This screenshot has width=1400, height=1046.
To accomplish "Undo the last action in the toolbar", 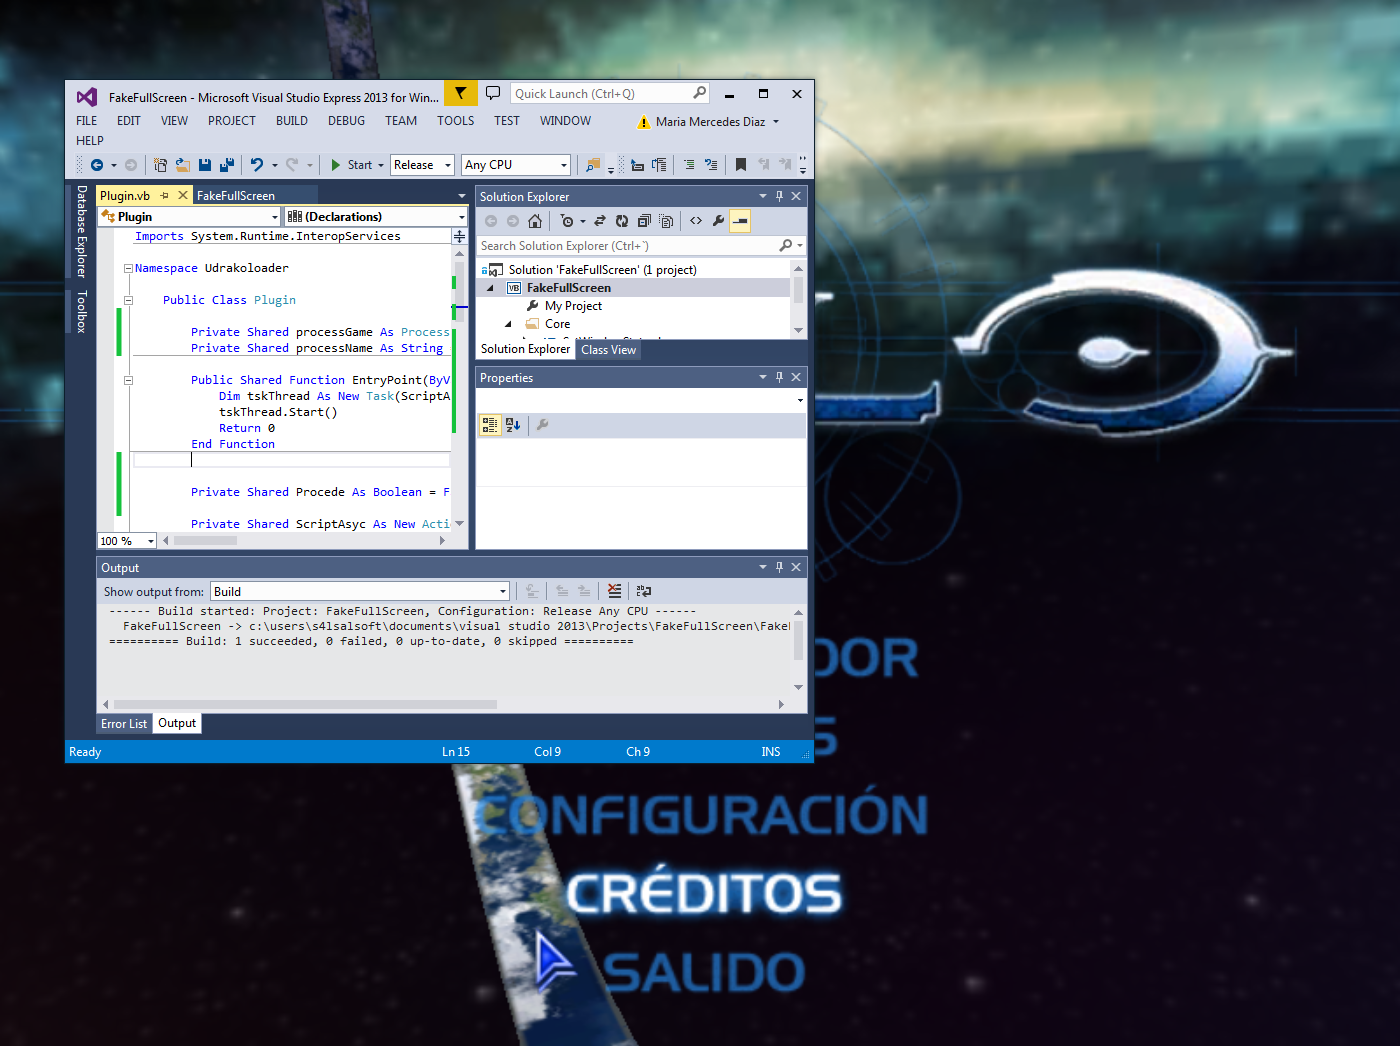I will pyautogui.click(x=257, y=165).
